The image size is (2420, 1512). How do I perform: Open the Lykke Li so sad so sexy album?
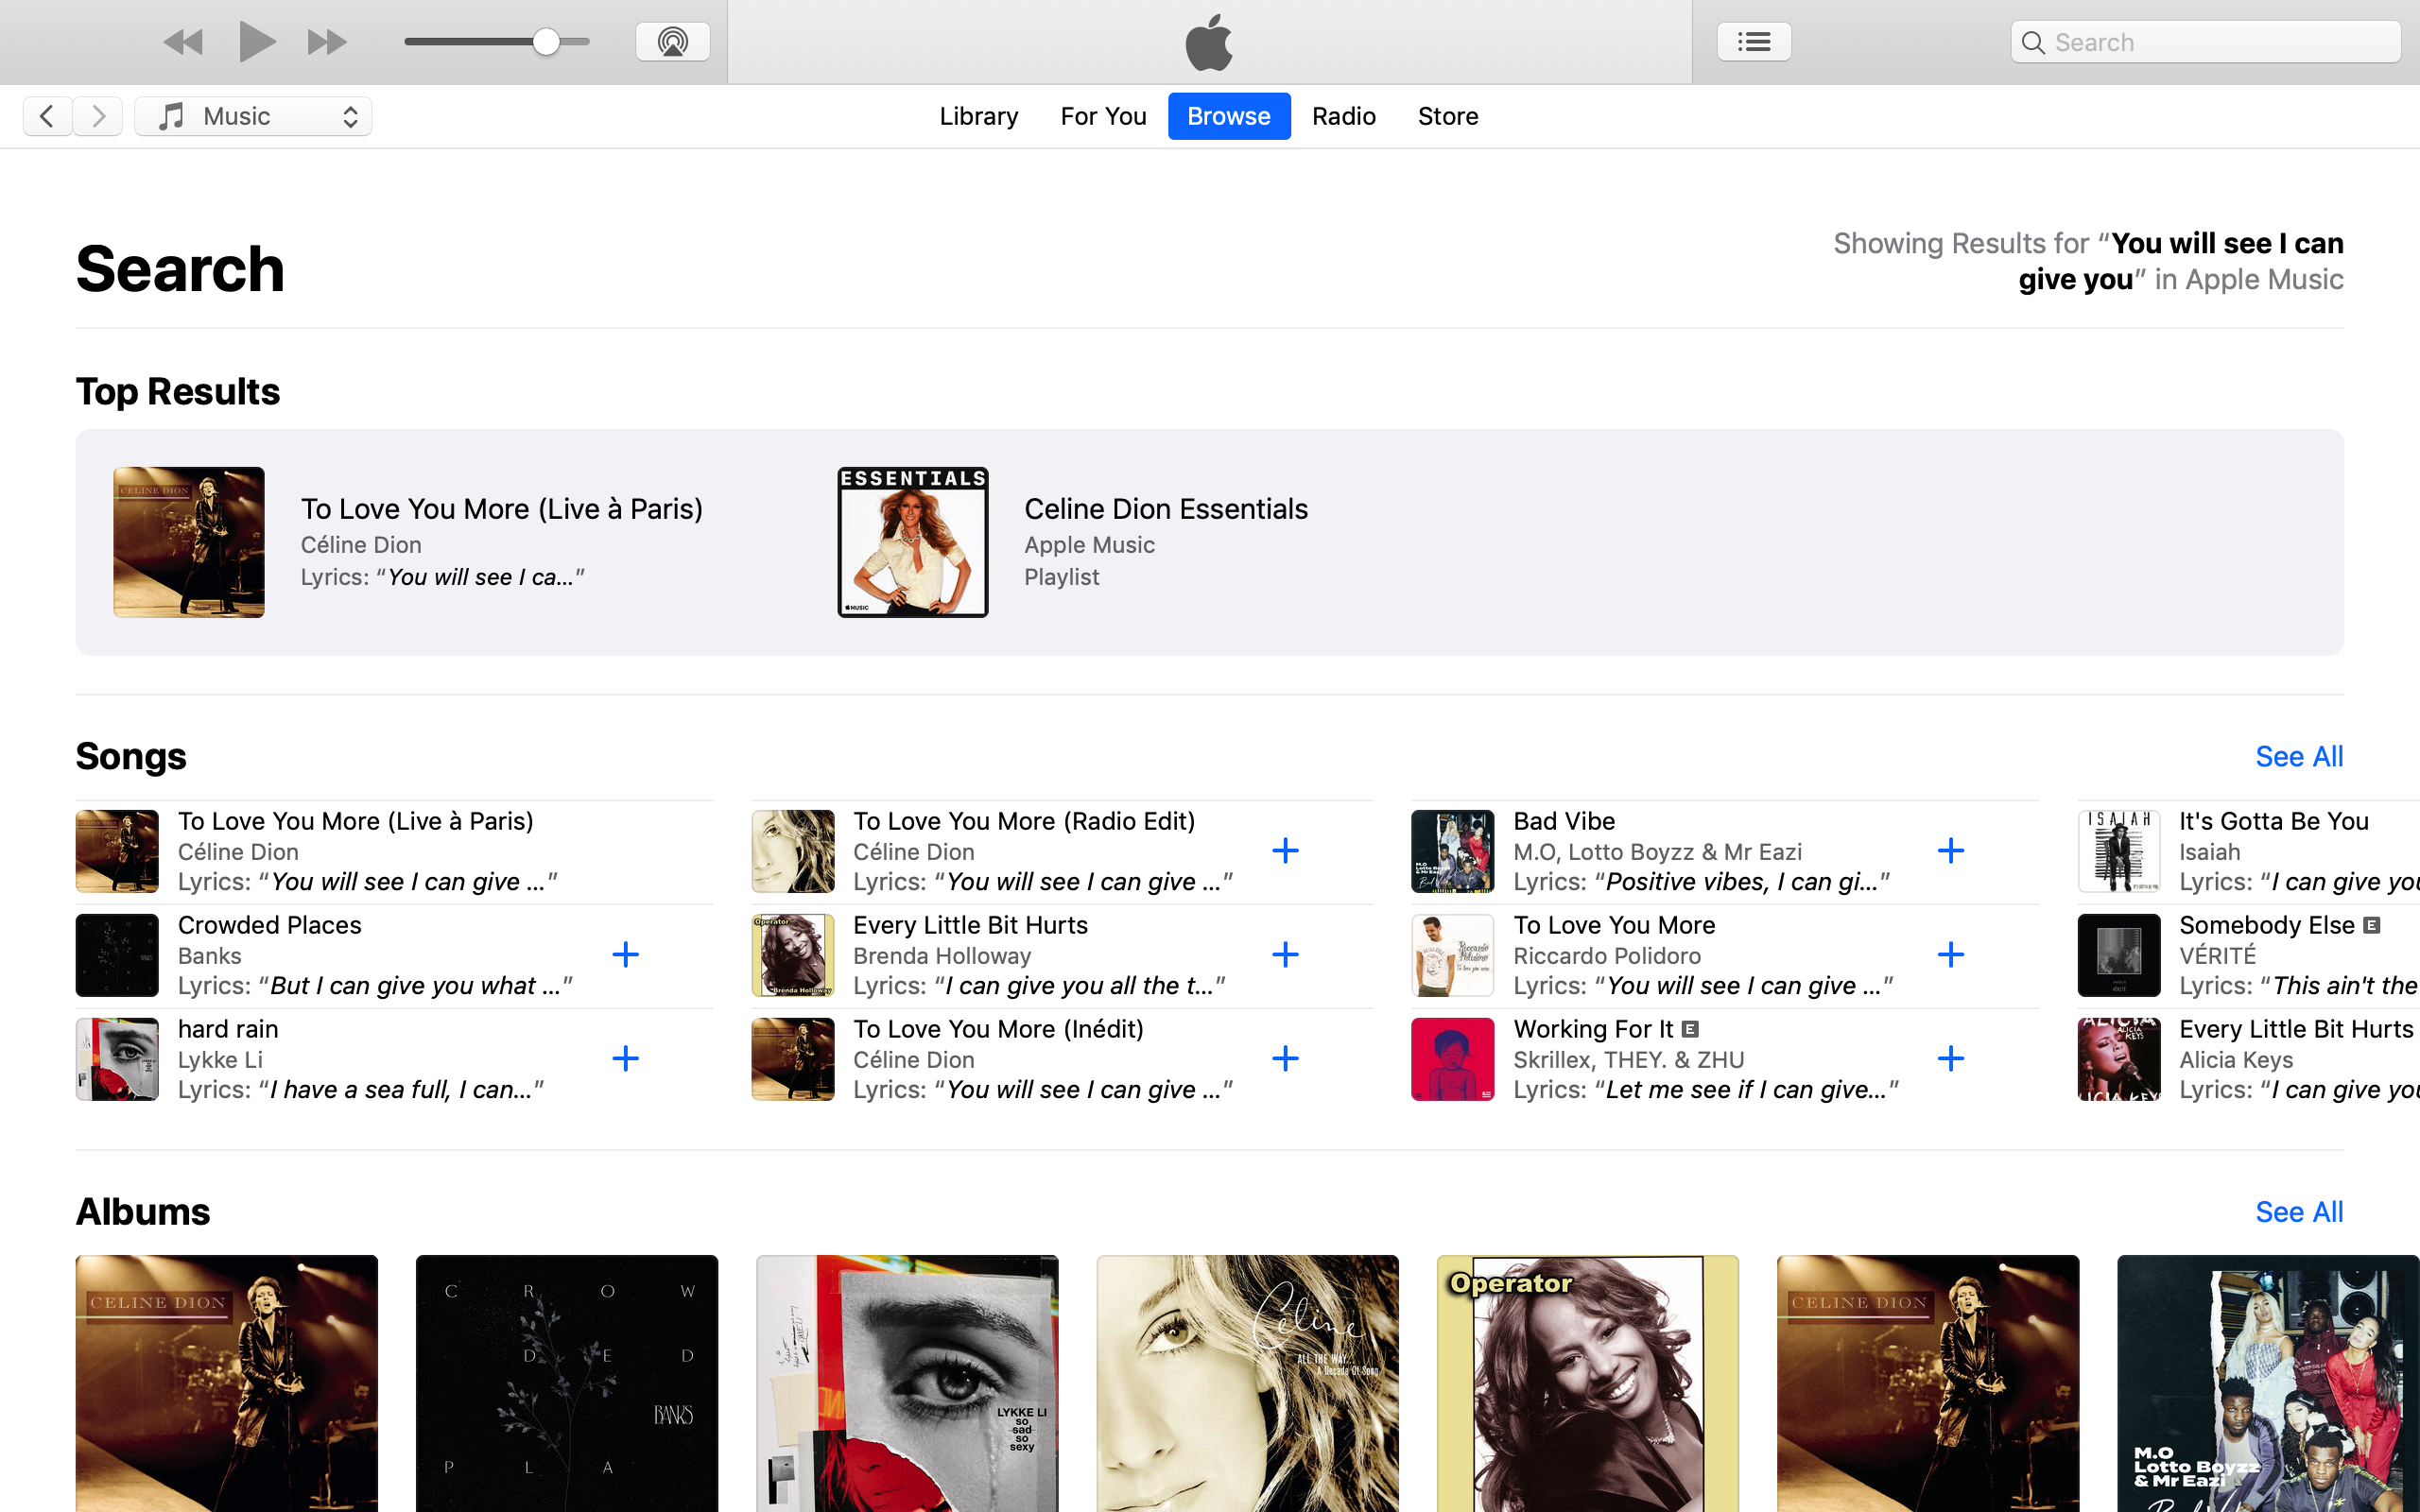point(907,1384)
